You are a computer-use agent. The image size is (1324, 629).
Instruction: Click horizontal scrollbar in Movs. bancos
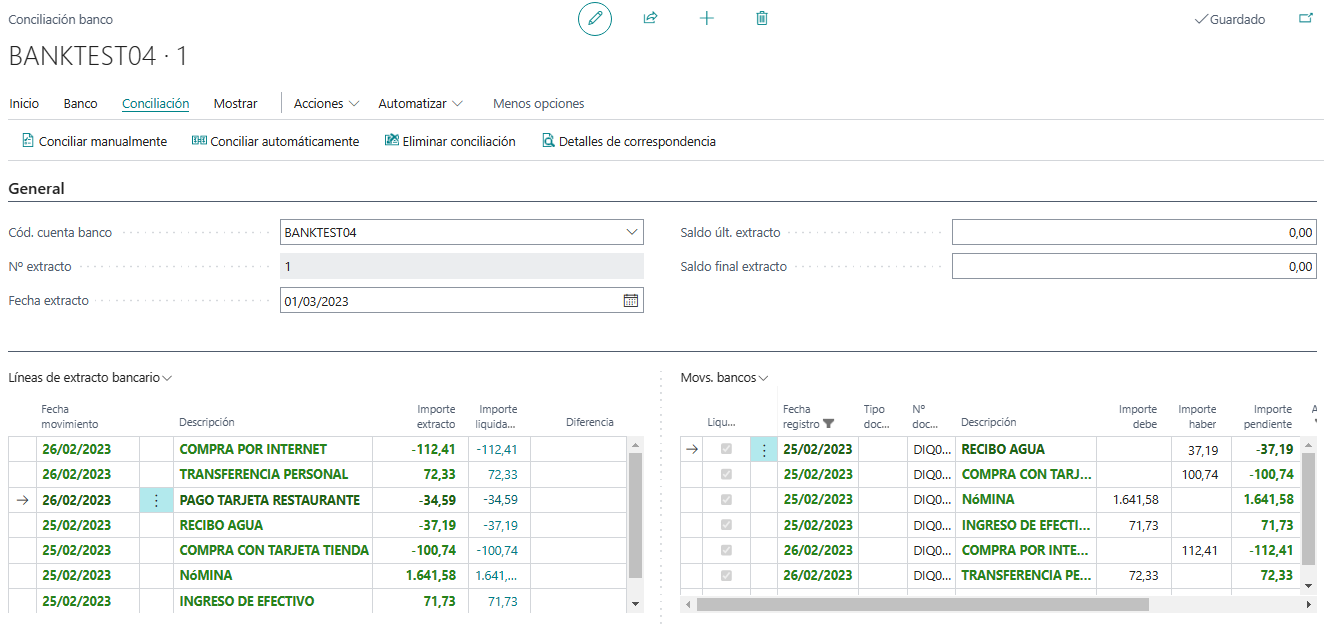(920, 605)
